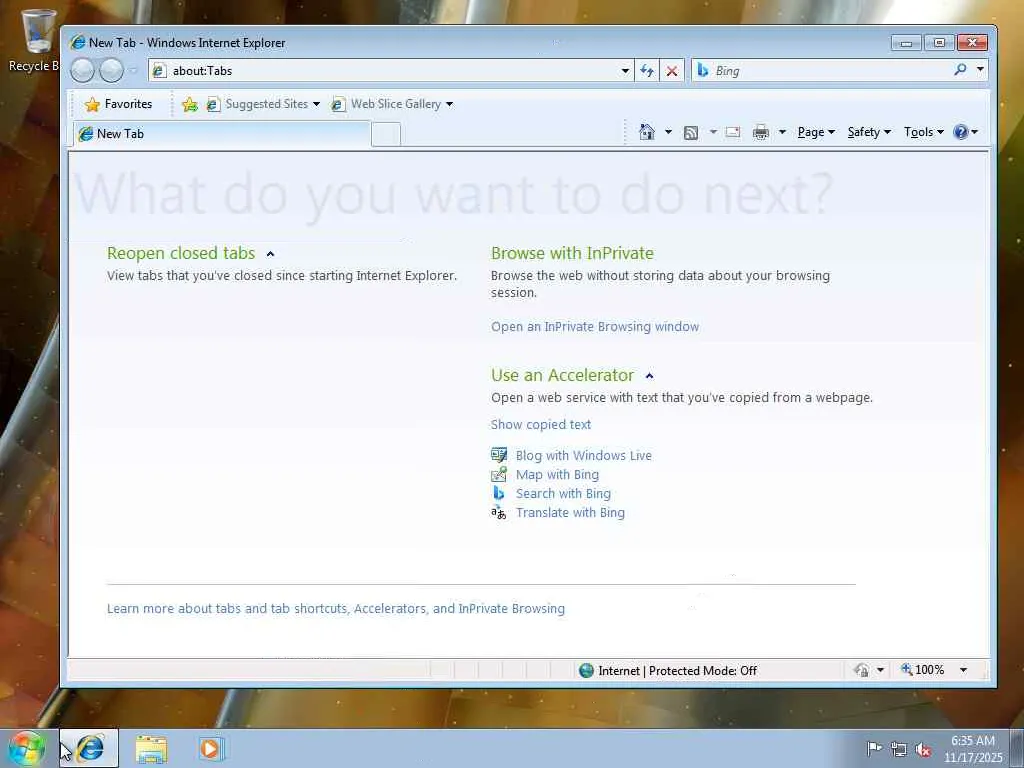Click the Home icon in command bar
Image resolution: width=1024 pixels, height=768 pixels.
[x=647, y=132]
